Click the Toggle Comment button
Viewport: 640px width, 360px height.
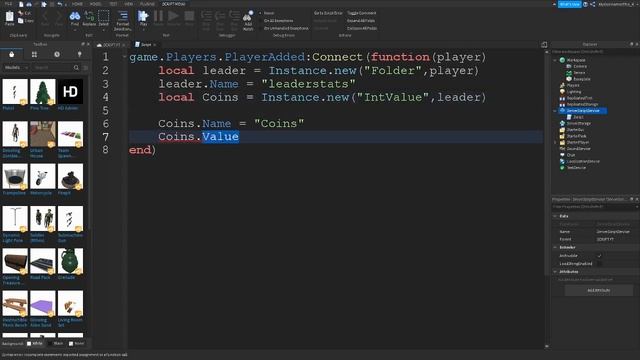point(361,13)
